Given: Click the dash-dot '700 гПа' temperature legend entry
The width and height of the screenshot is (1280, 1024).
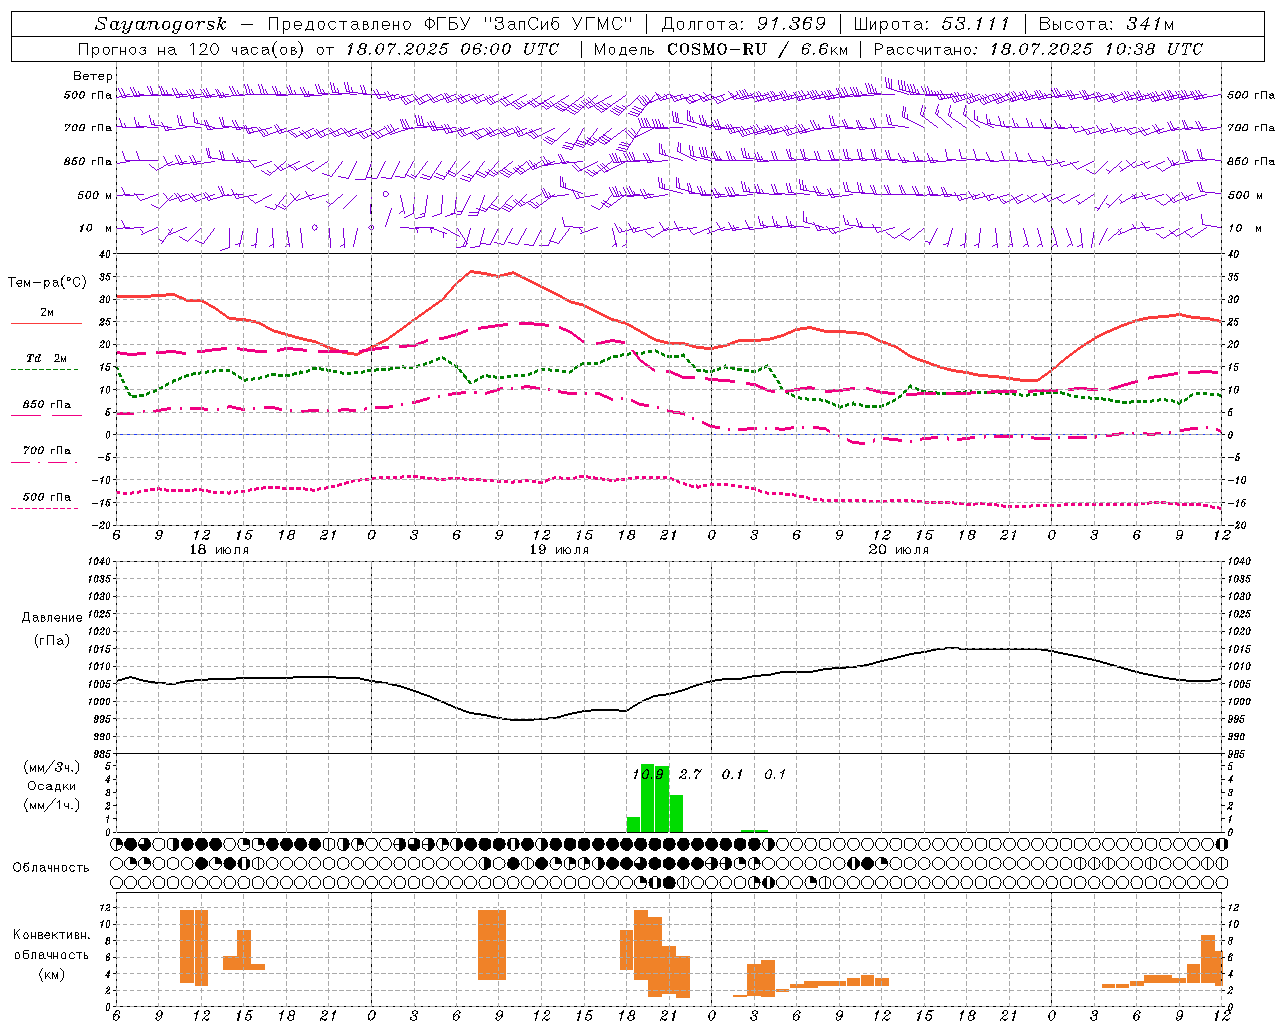Looking at the screenshot, I should pyautogui.click(x=46, y=451).
